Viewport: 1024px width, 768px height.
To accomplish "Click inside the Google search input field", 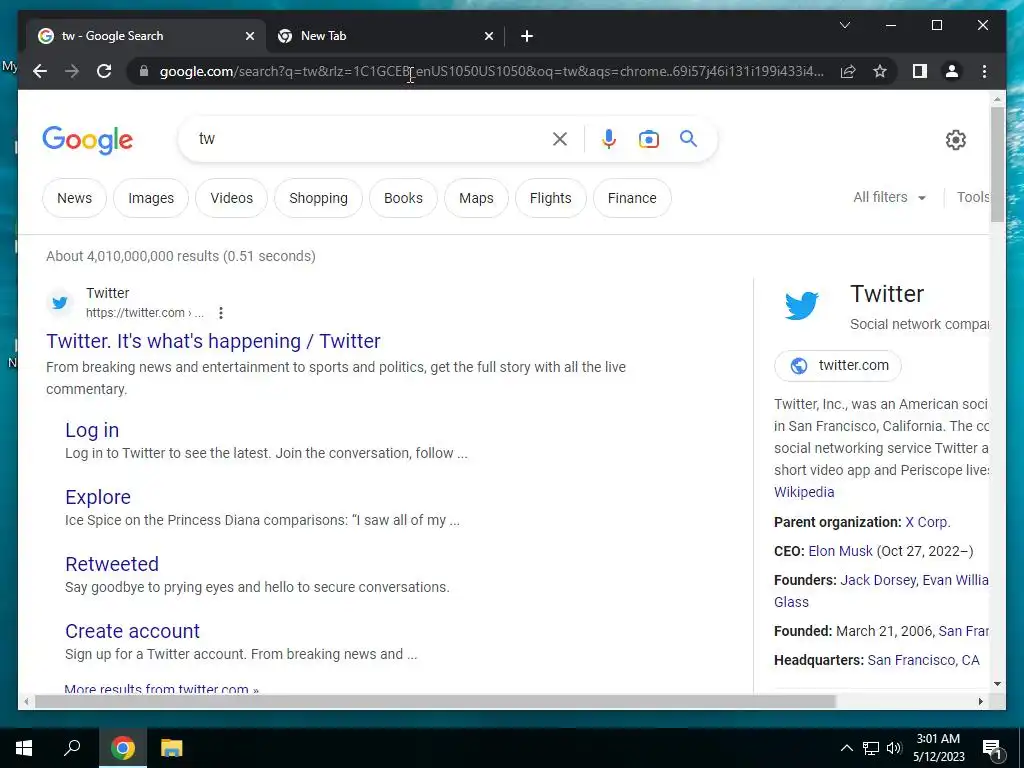I will tap(372, 139).
